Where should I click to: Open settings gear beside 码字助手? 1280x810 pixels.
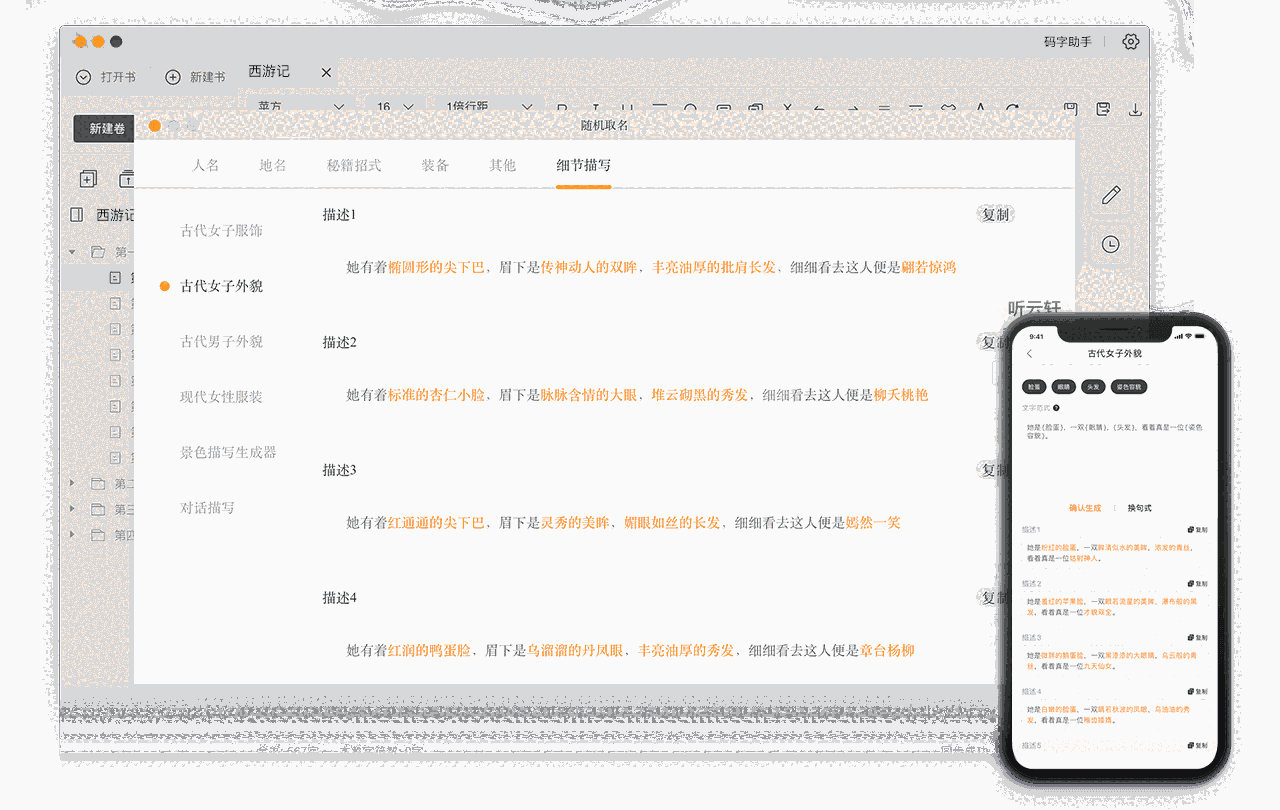[x=1131, y=41]
